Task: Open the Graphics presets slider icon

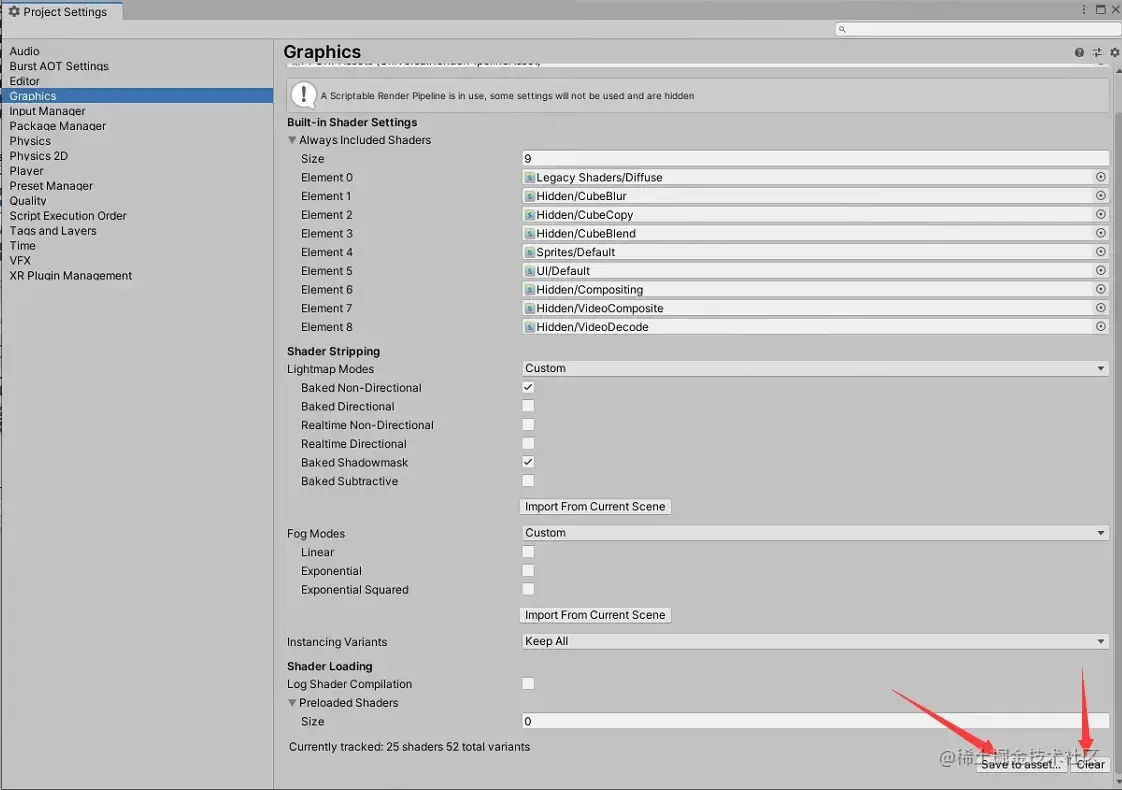Action: [1097, 52]
